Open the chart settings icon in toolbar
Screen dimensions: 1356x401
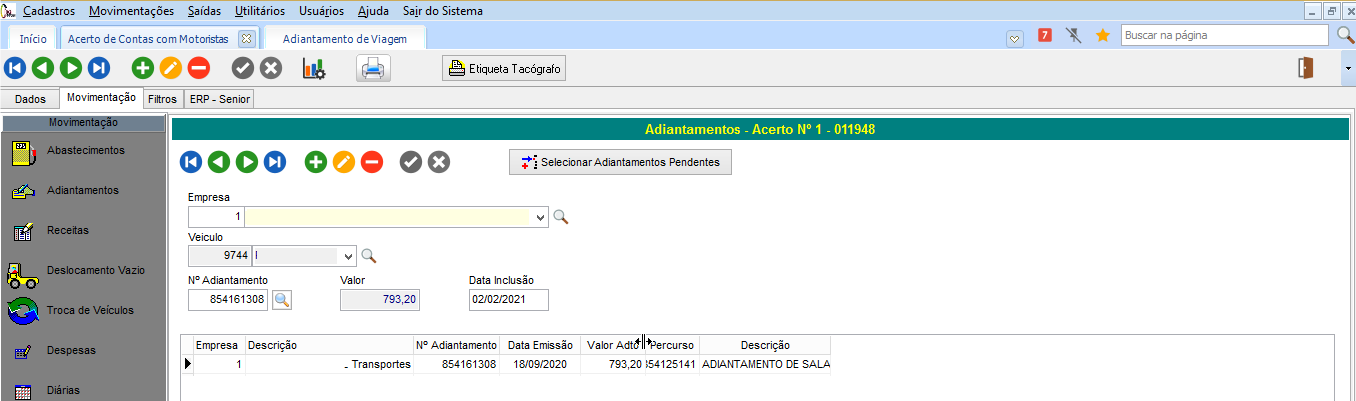314,68
